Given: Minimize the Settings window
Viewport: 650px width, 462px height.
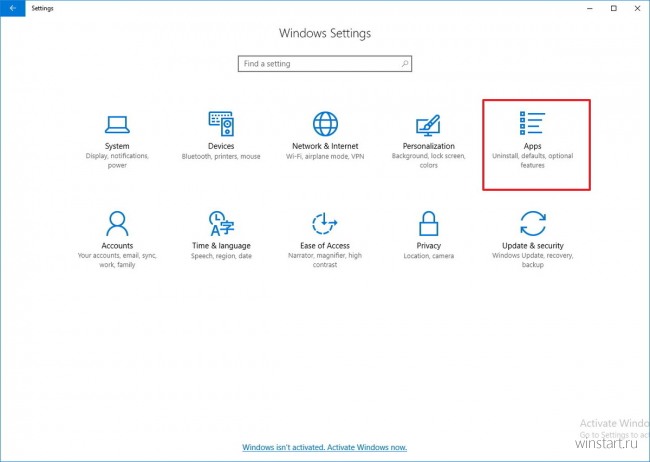Looking at the screenshot, I should (590, 8).
